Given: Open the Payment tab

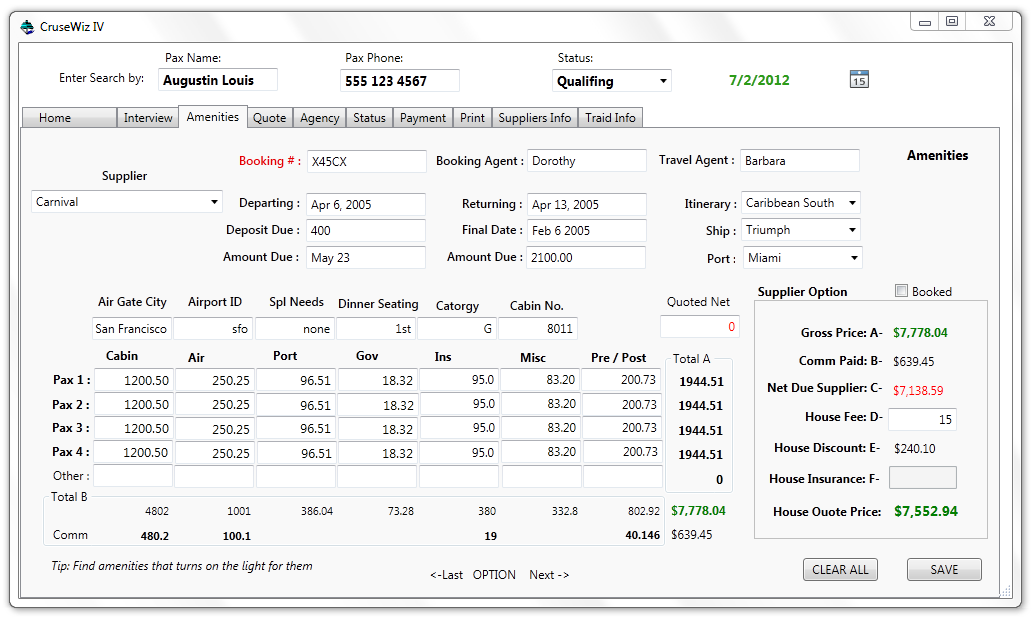Looking at the screenshot, I should (x=423, y=118).
